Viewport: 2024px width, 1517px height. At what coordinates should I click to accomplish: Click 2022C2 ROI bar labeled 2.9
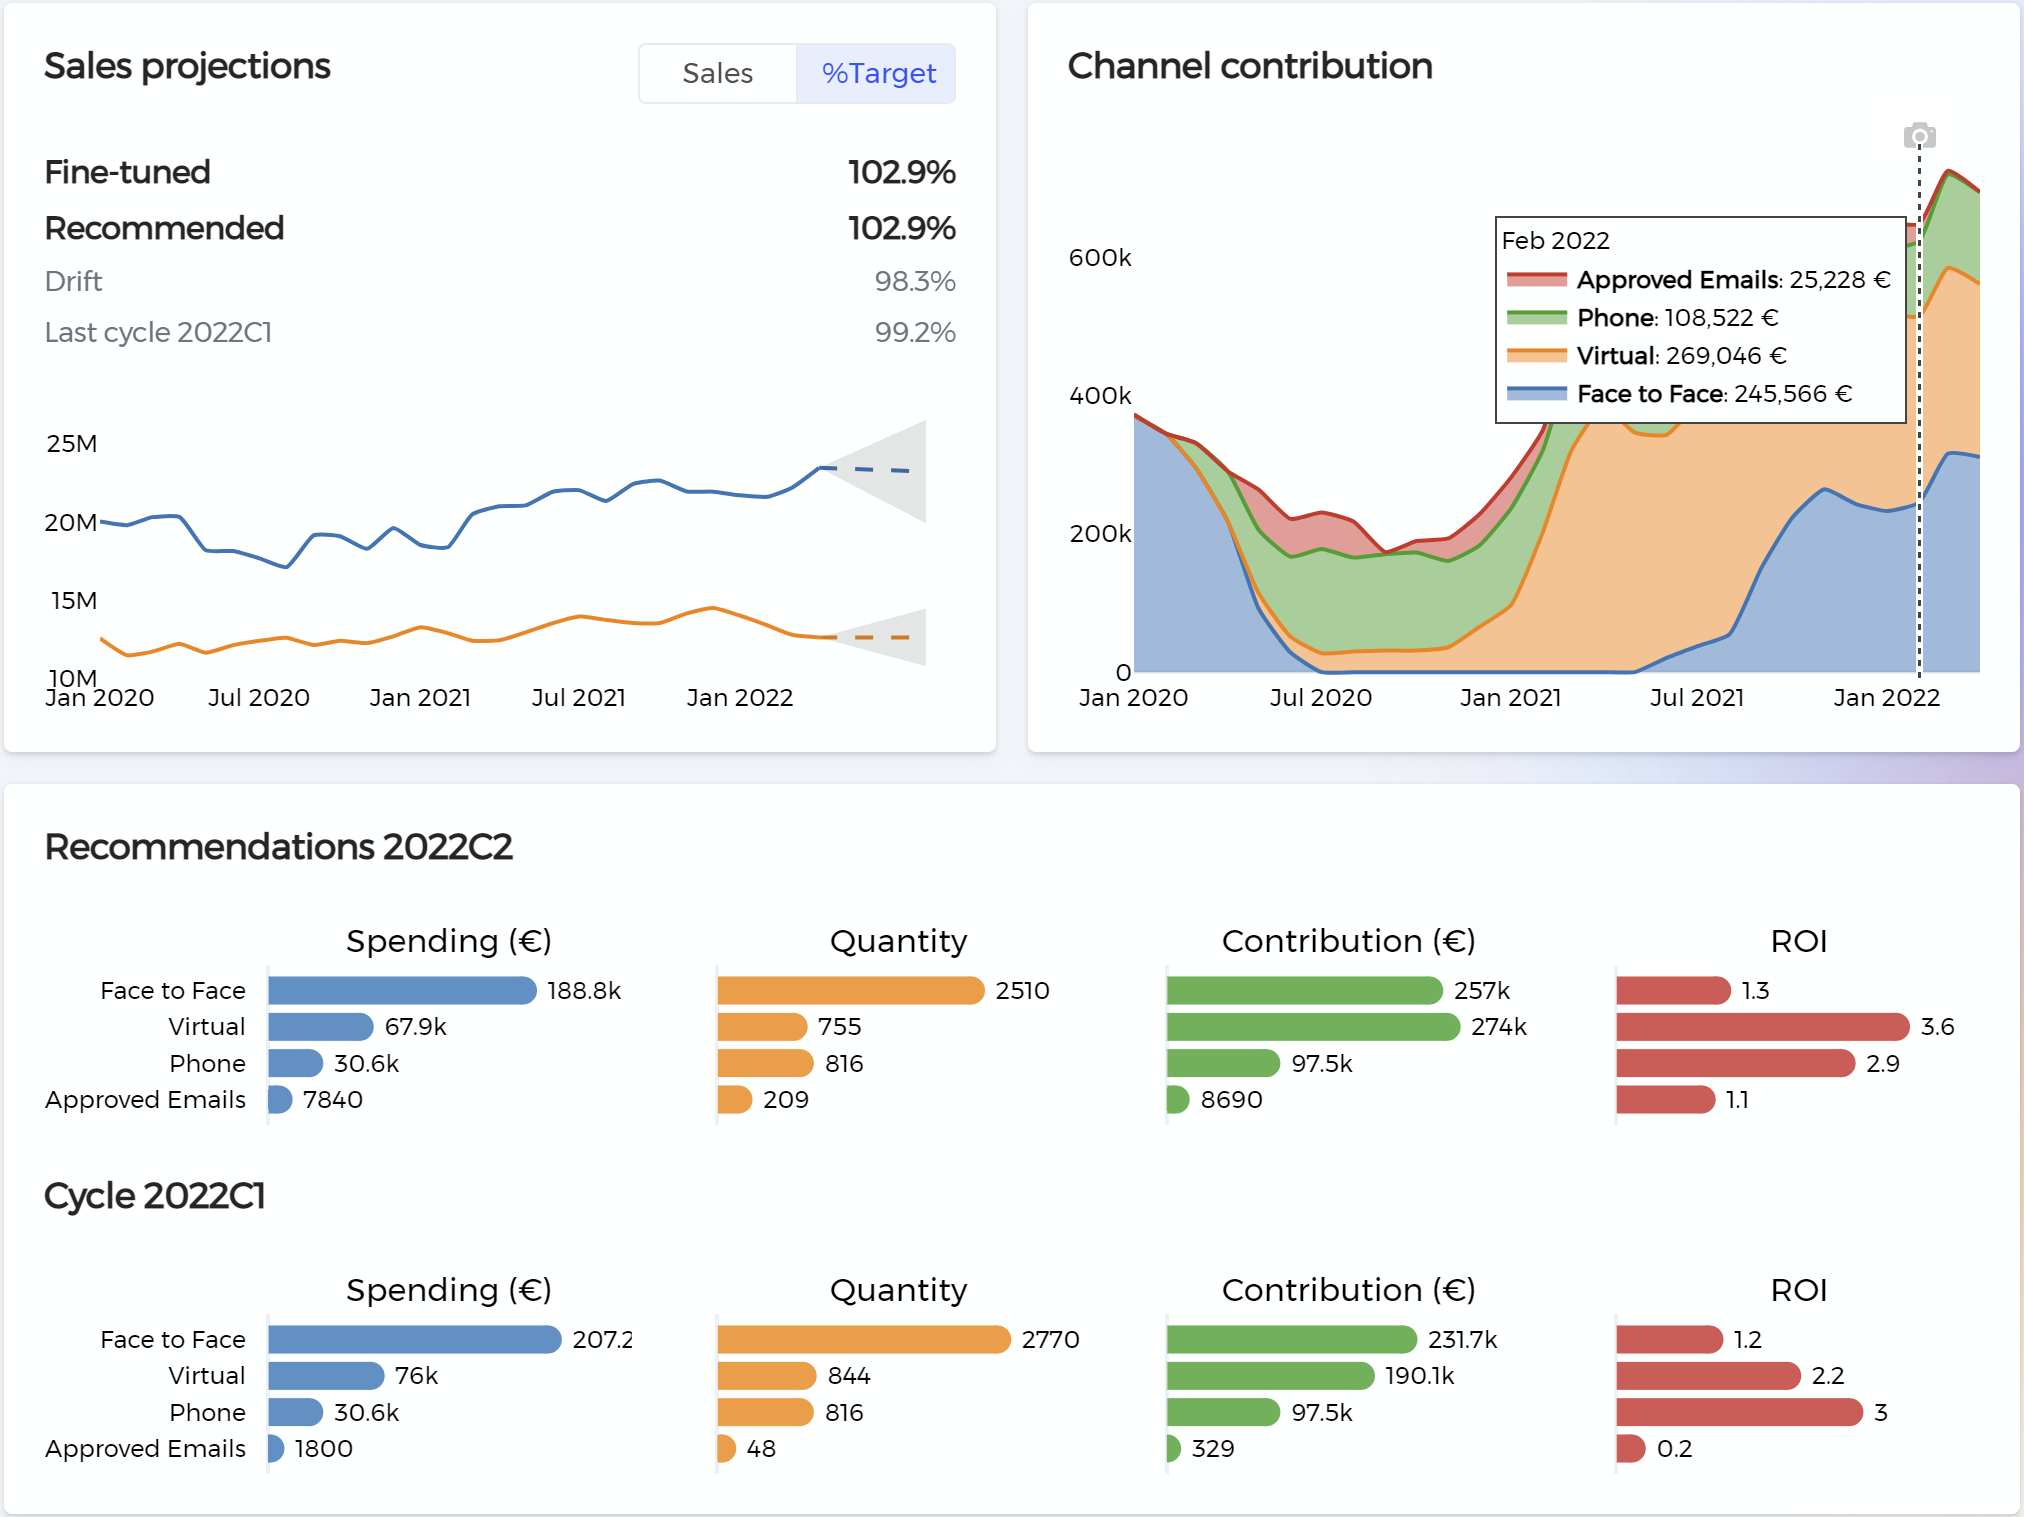(1736, 1063)
